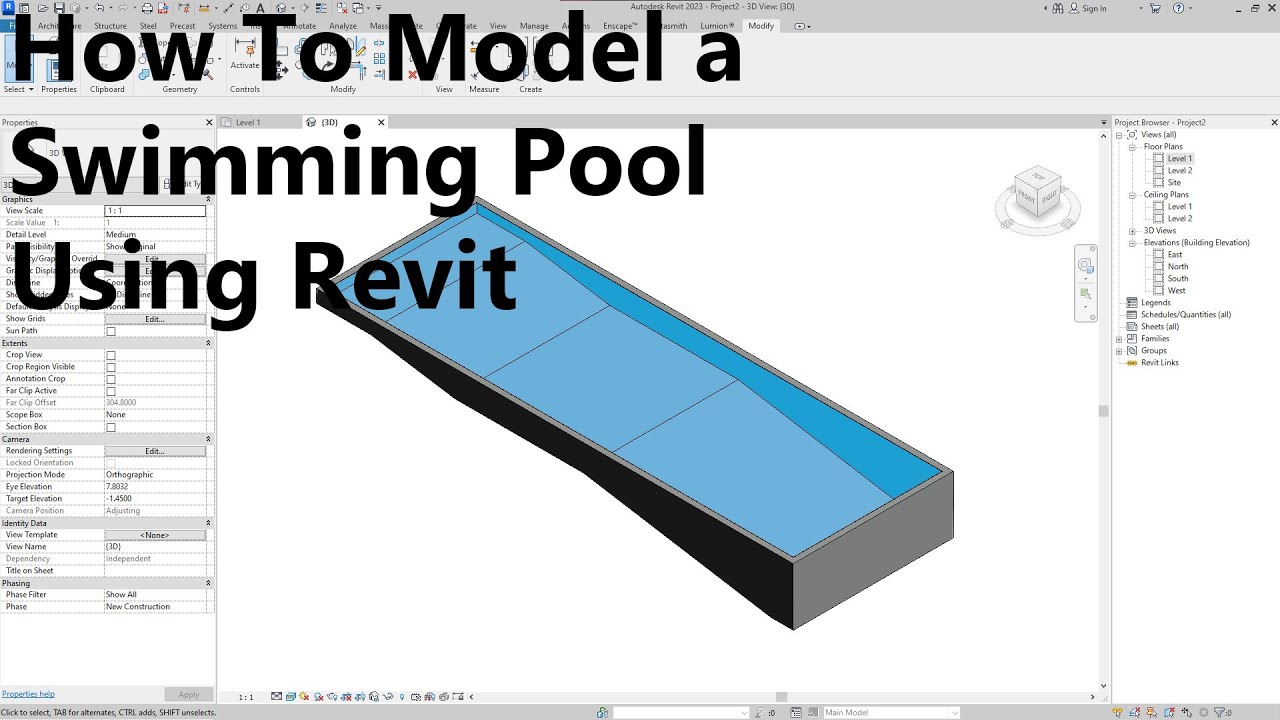Click the Print icon in Quick Access toolbar
The height and width of the screenshot is (720, 1280).
pyautogui.click(x=146, y=8)
